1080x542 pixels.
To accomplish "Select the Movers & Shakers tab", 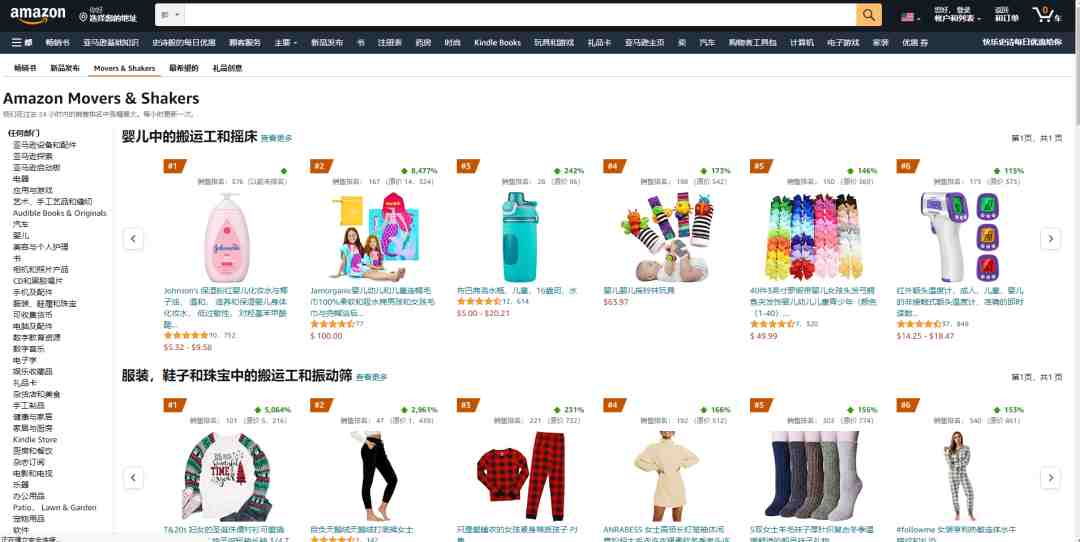I will (125, 68).
